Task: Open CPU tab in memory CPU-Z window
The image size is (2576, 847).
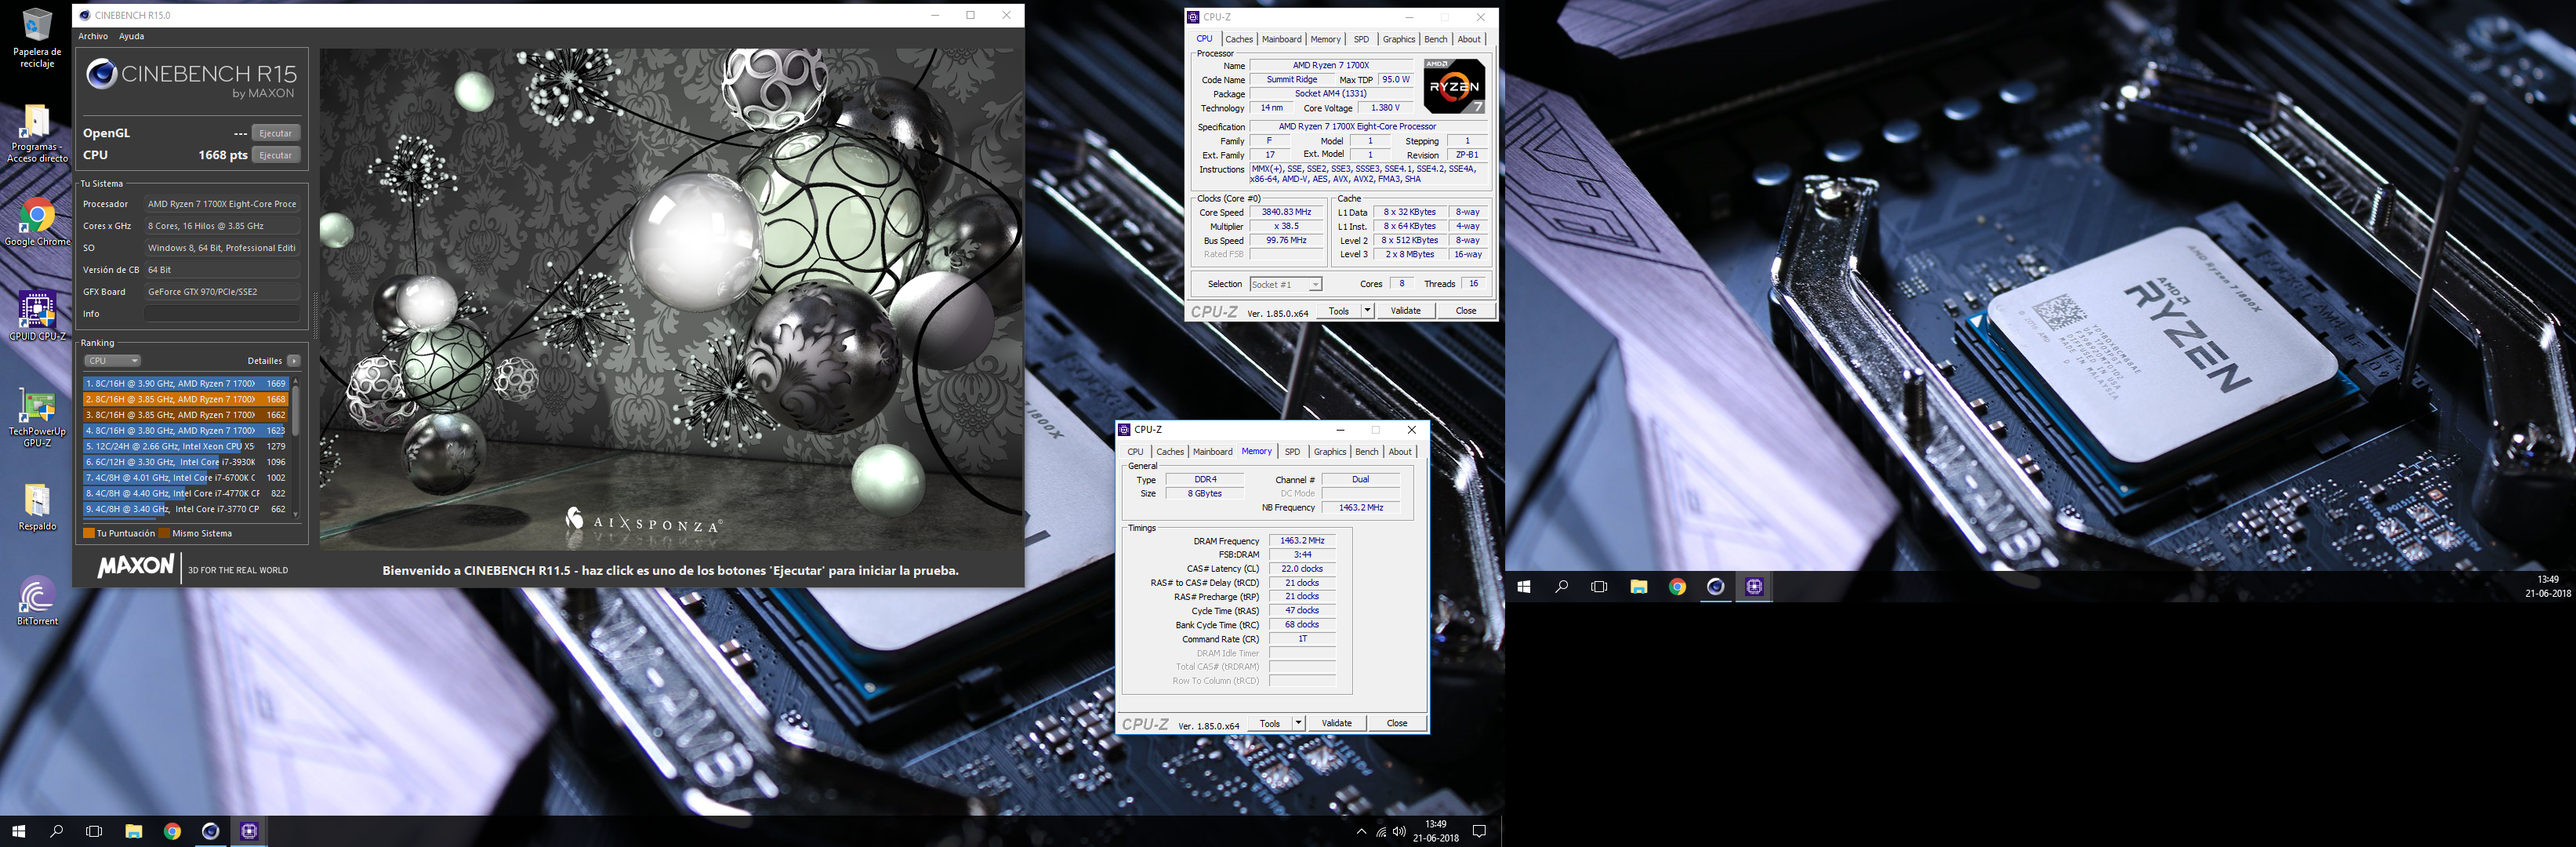Action: click(1135, 452)
